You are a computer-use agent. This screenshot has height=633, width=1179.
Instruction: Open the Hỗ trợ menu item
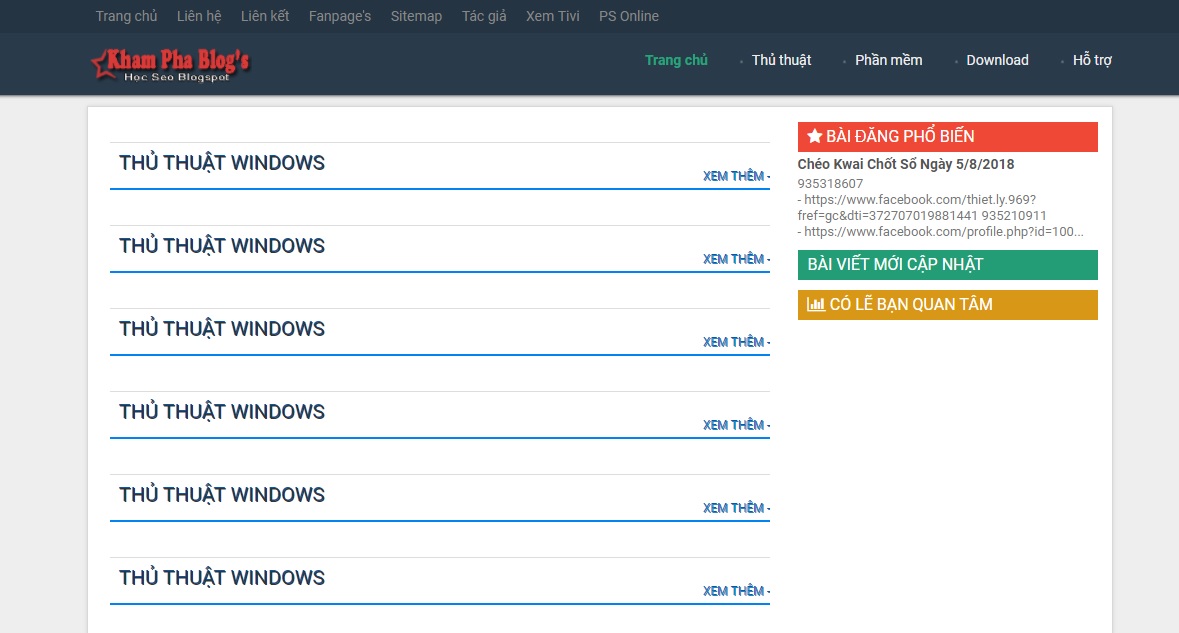1092,60
